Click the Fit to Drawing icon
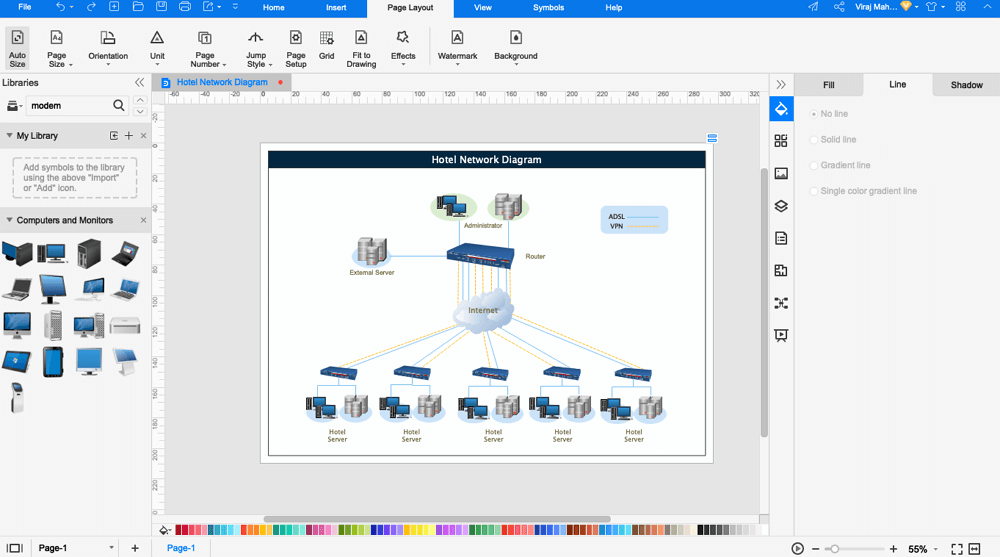This screenshot has width=1000, height=557. click(361, 46)
